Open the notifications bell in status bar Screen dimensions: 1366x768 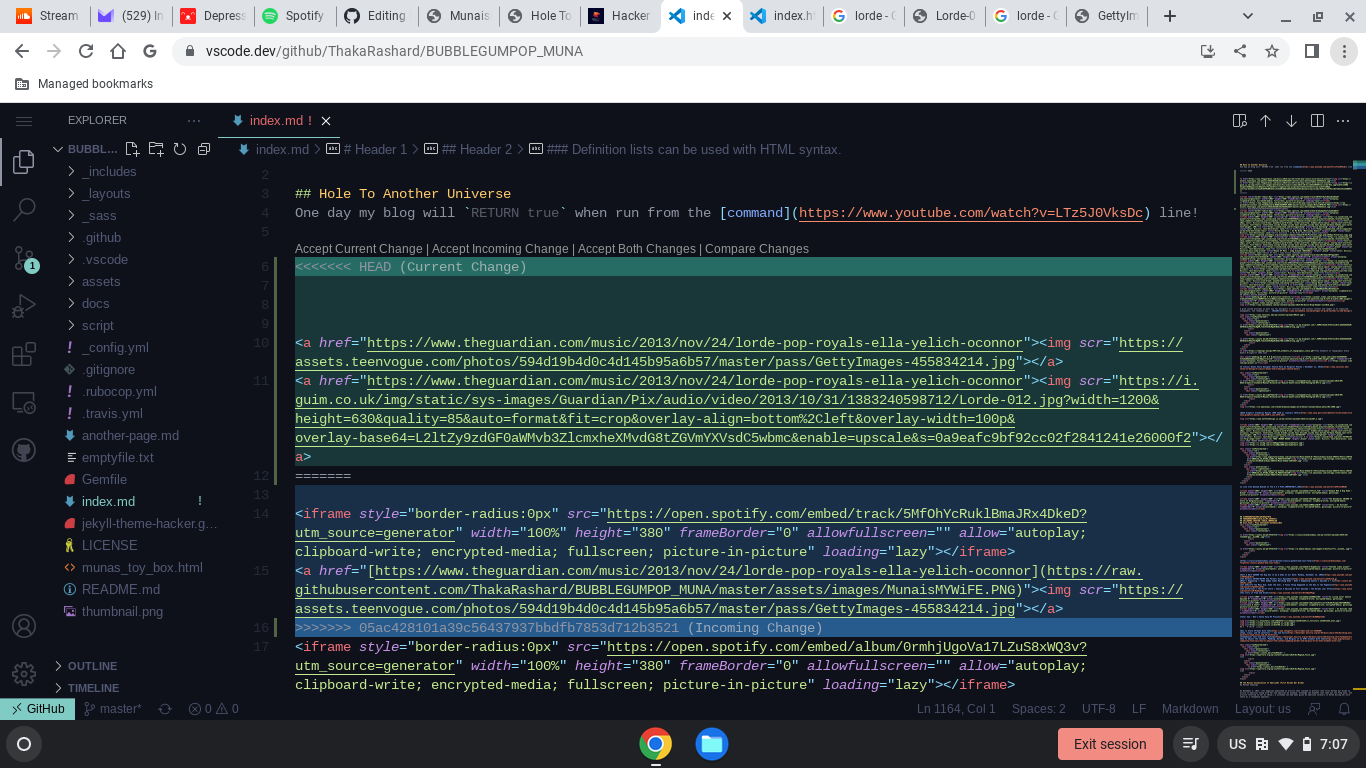(1343, 709)
